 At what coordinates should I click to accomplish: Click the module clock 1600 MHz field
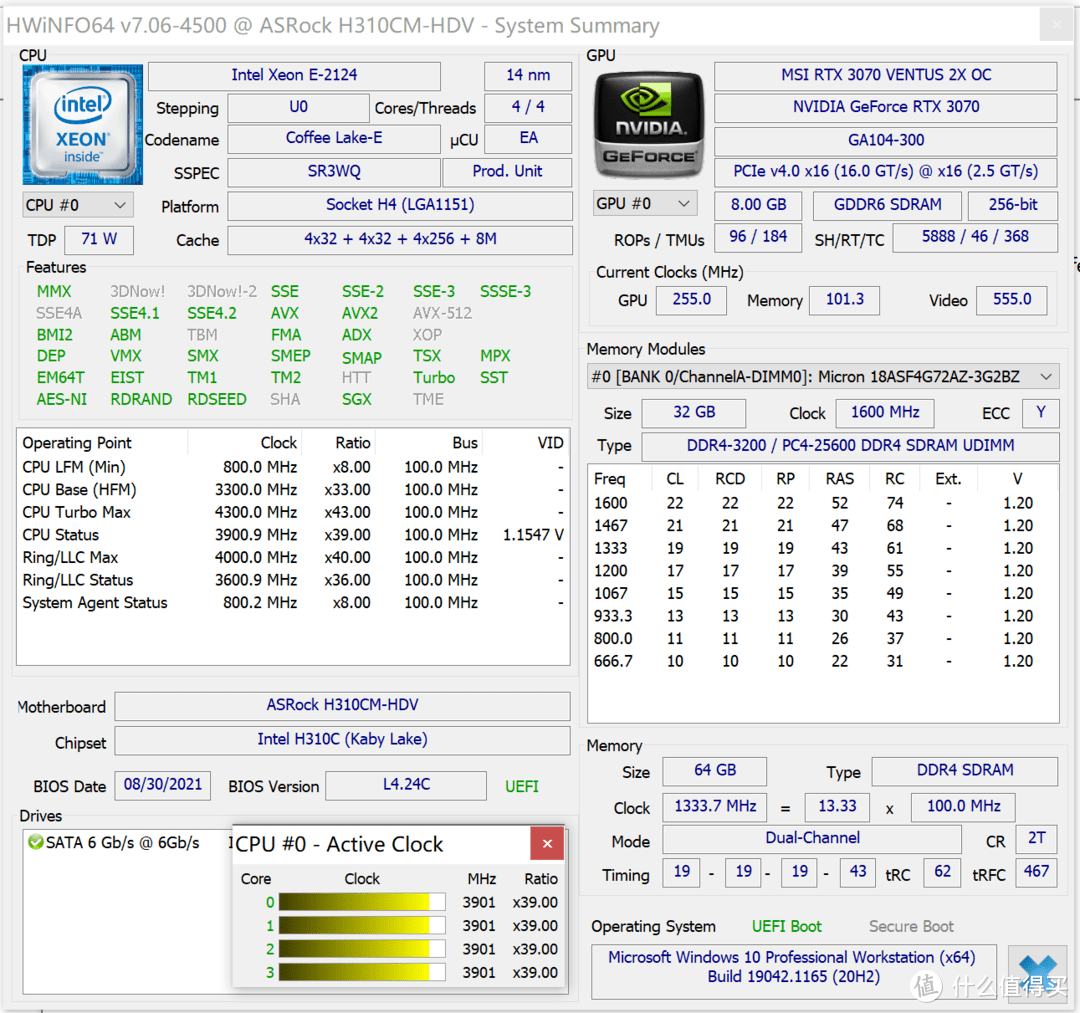[x=885, y=413]
